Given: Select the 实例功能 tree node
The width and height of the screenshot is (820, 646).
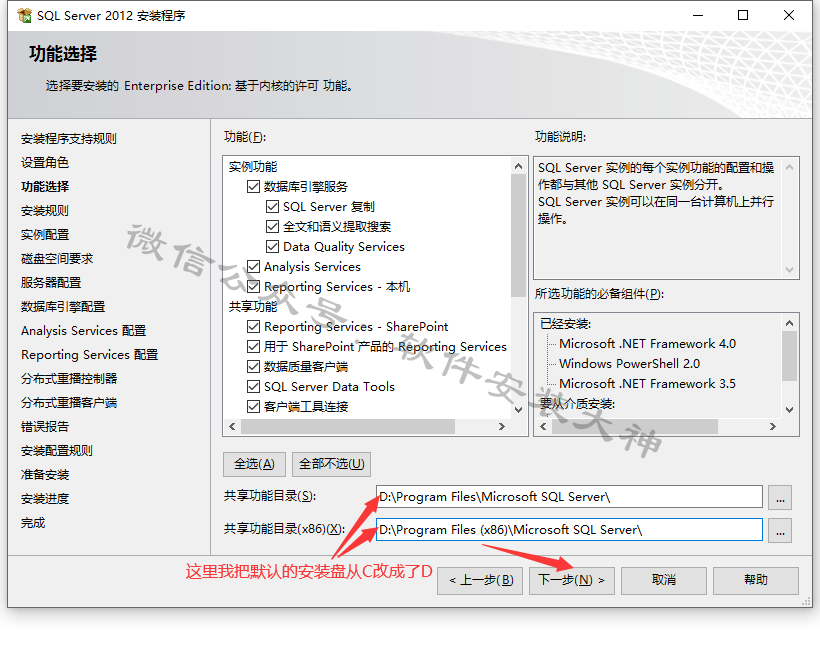Looking at the screenshot, I should pyautogui.click(x=253, y=167).
